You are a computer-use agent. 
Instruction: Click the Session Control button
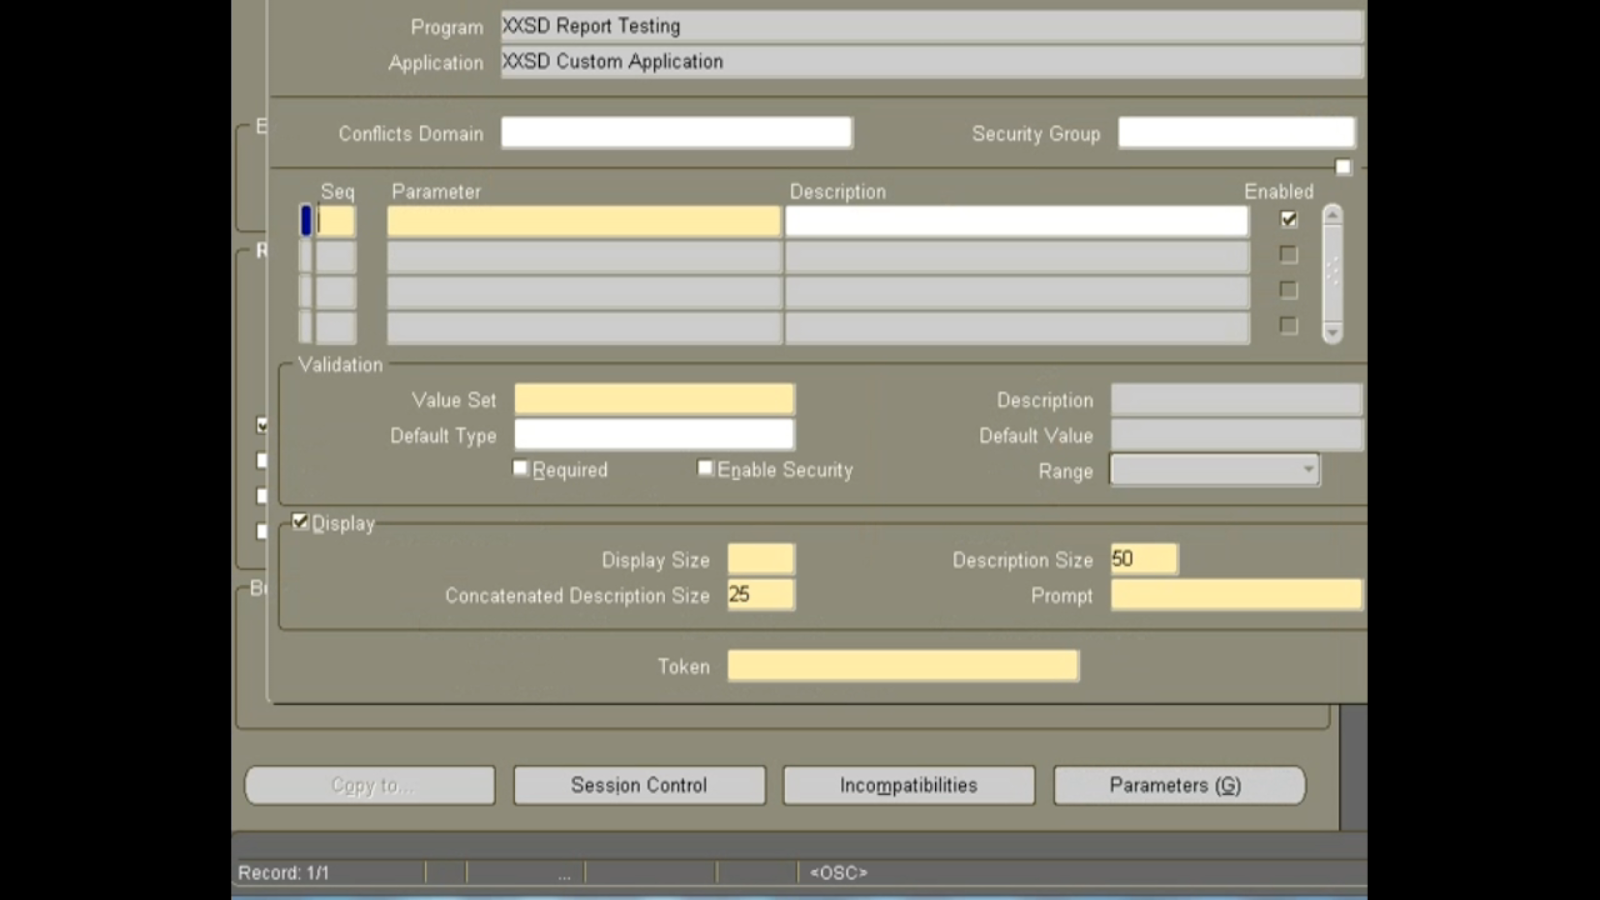click(x=639, y=785)
